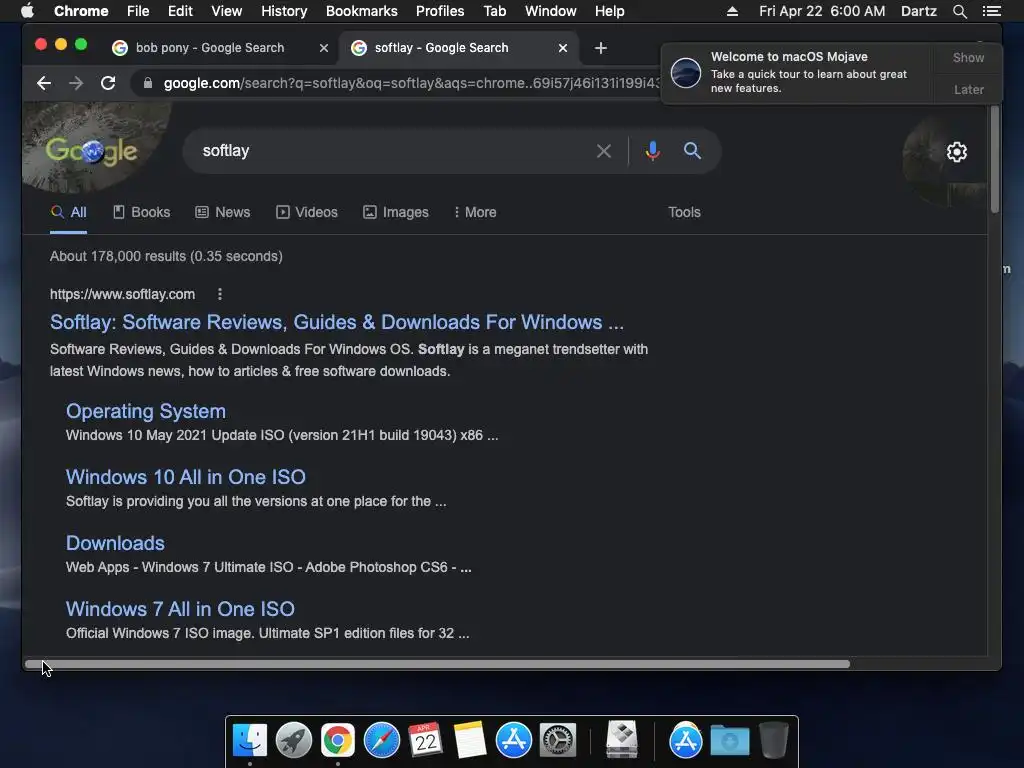Open the Operating System sitelink
This screenshot has height=768, width=1024.
pos(146,411)
